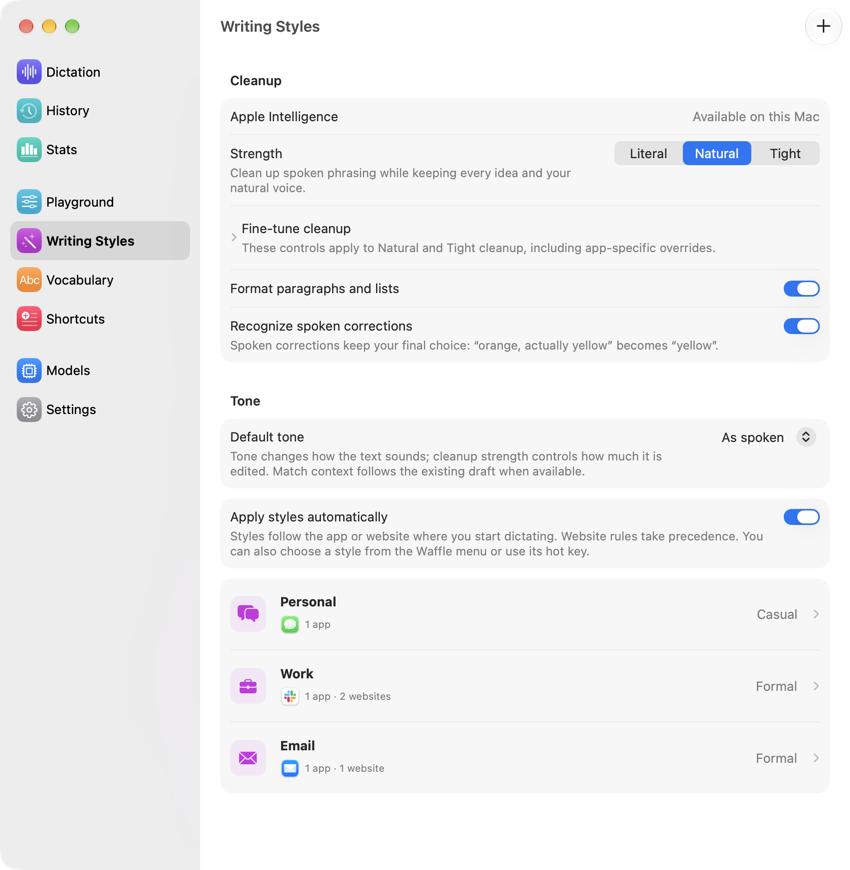This screenshot has height=870, width=850.
Task: Click the Models chip icon
Action: (29, 370)
